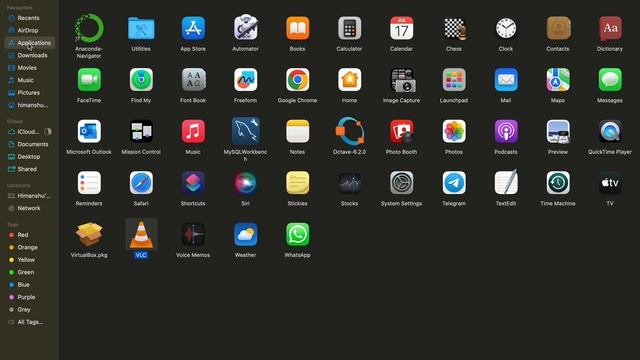This screenshot has width=640, height=360.
Task: Select the Music app icon in the grid
Action: pos(193,131)
